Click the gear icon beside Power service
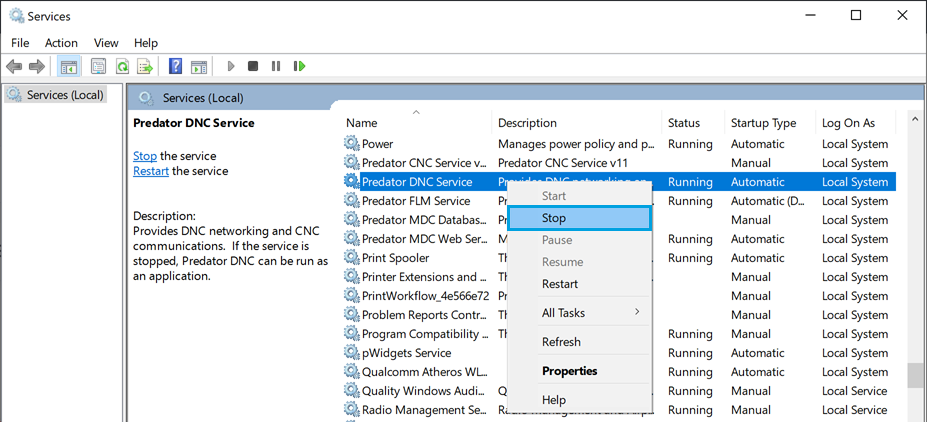927x422 pixels. [x=352, y=144]
